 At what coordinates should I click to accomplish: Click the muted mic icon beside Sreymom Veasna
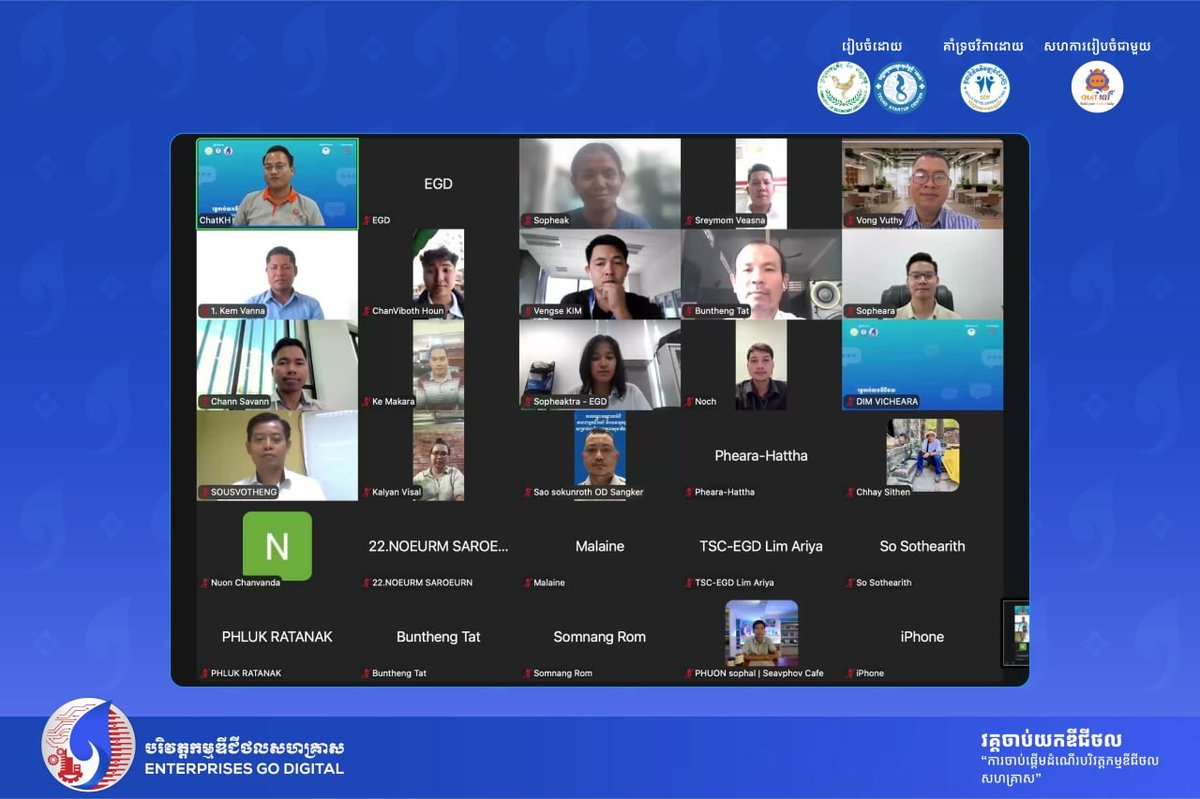688,220
